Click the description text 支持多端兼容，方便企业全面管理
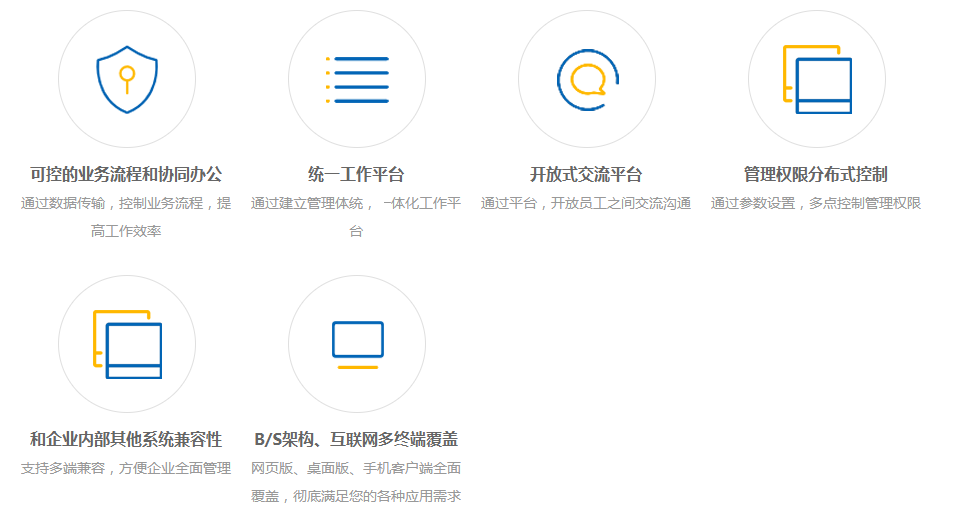 (x=127, y=468)
